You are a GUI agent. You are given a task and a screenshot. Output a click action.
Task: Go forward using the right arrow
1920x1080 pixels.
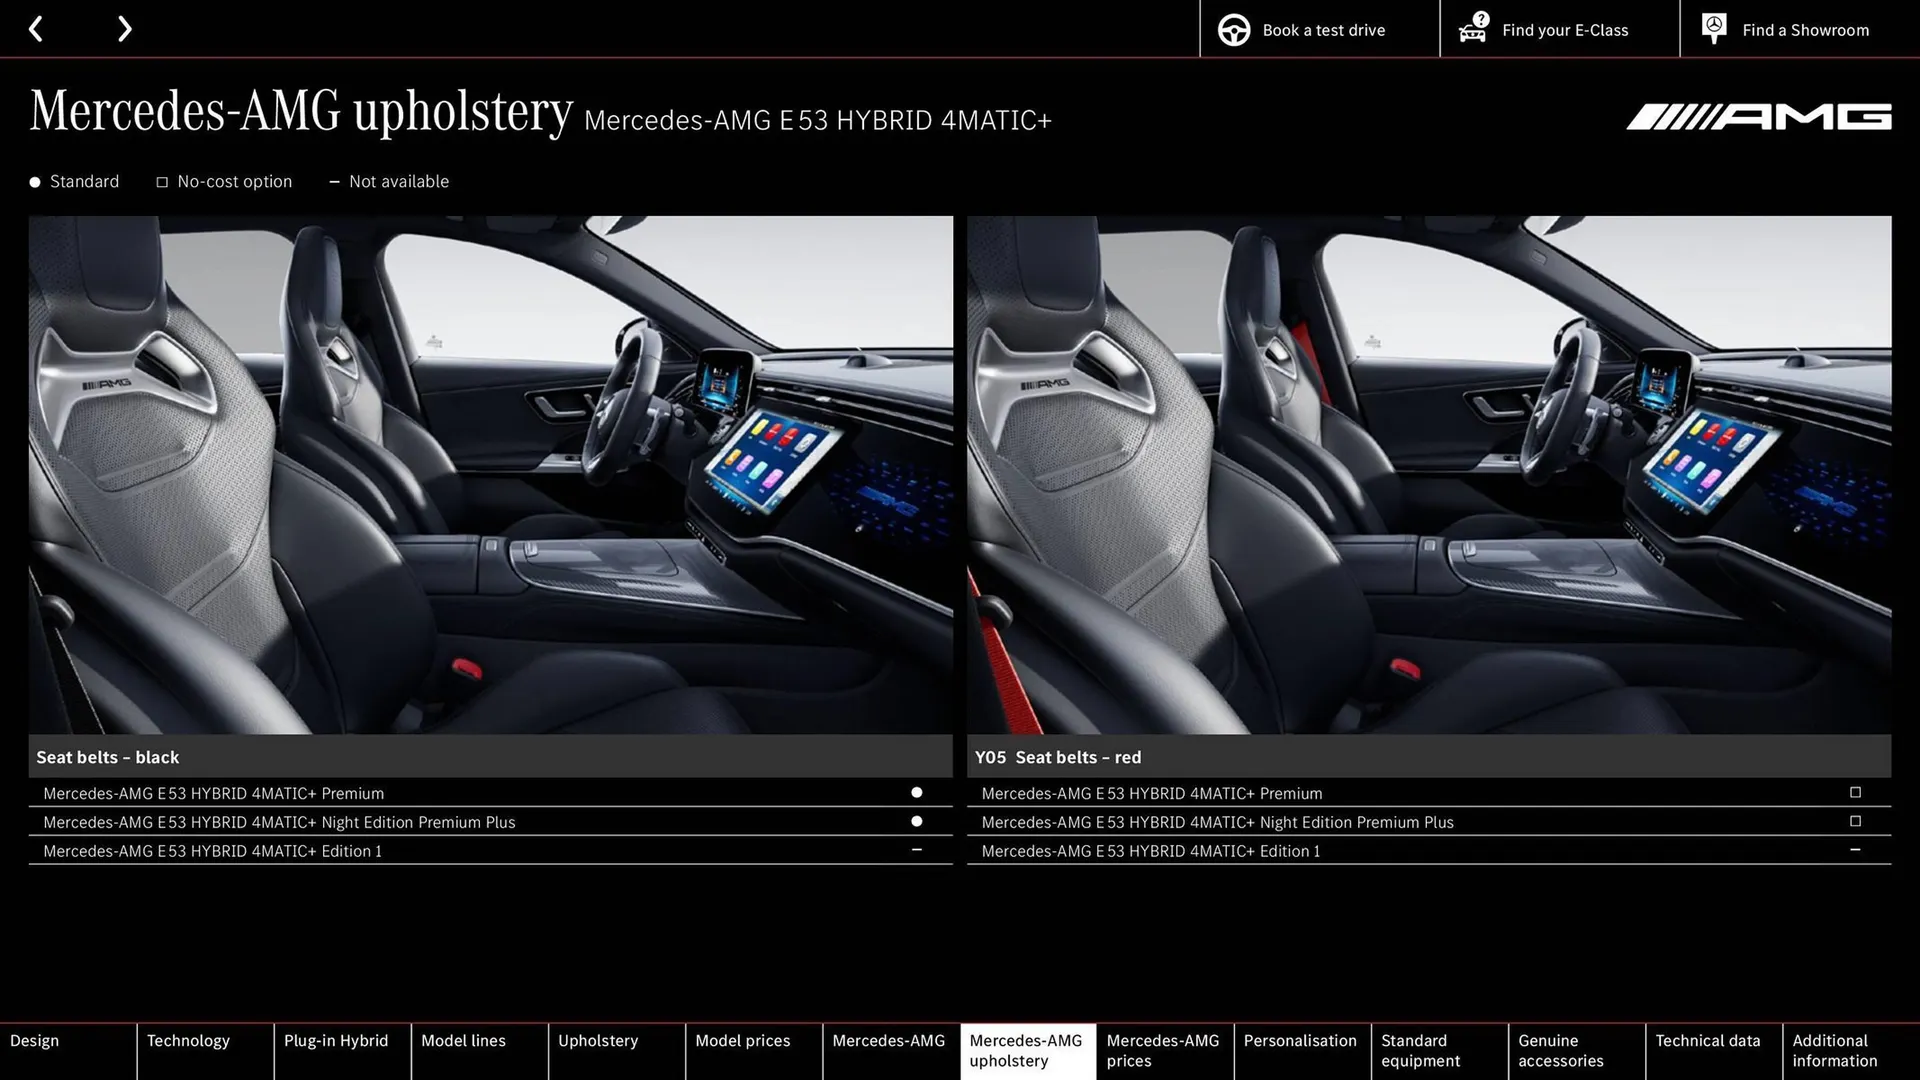pos(124,29)
